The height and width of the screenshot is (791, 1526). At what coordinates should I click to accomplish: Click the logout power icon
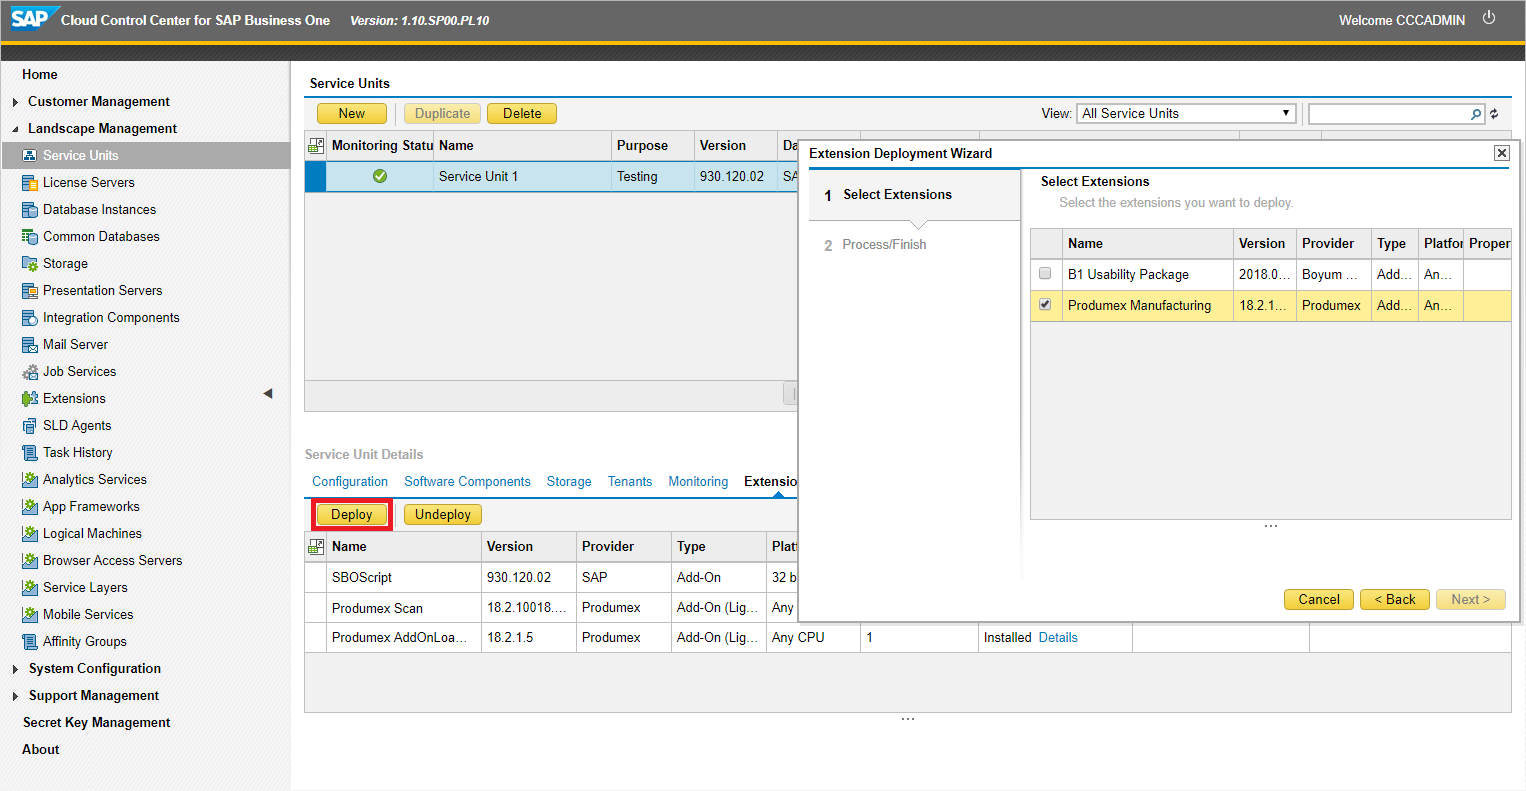[1489, 18]
